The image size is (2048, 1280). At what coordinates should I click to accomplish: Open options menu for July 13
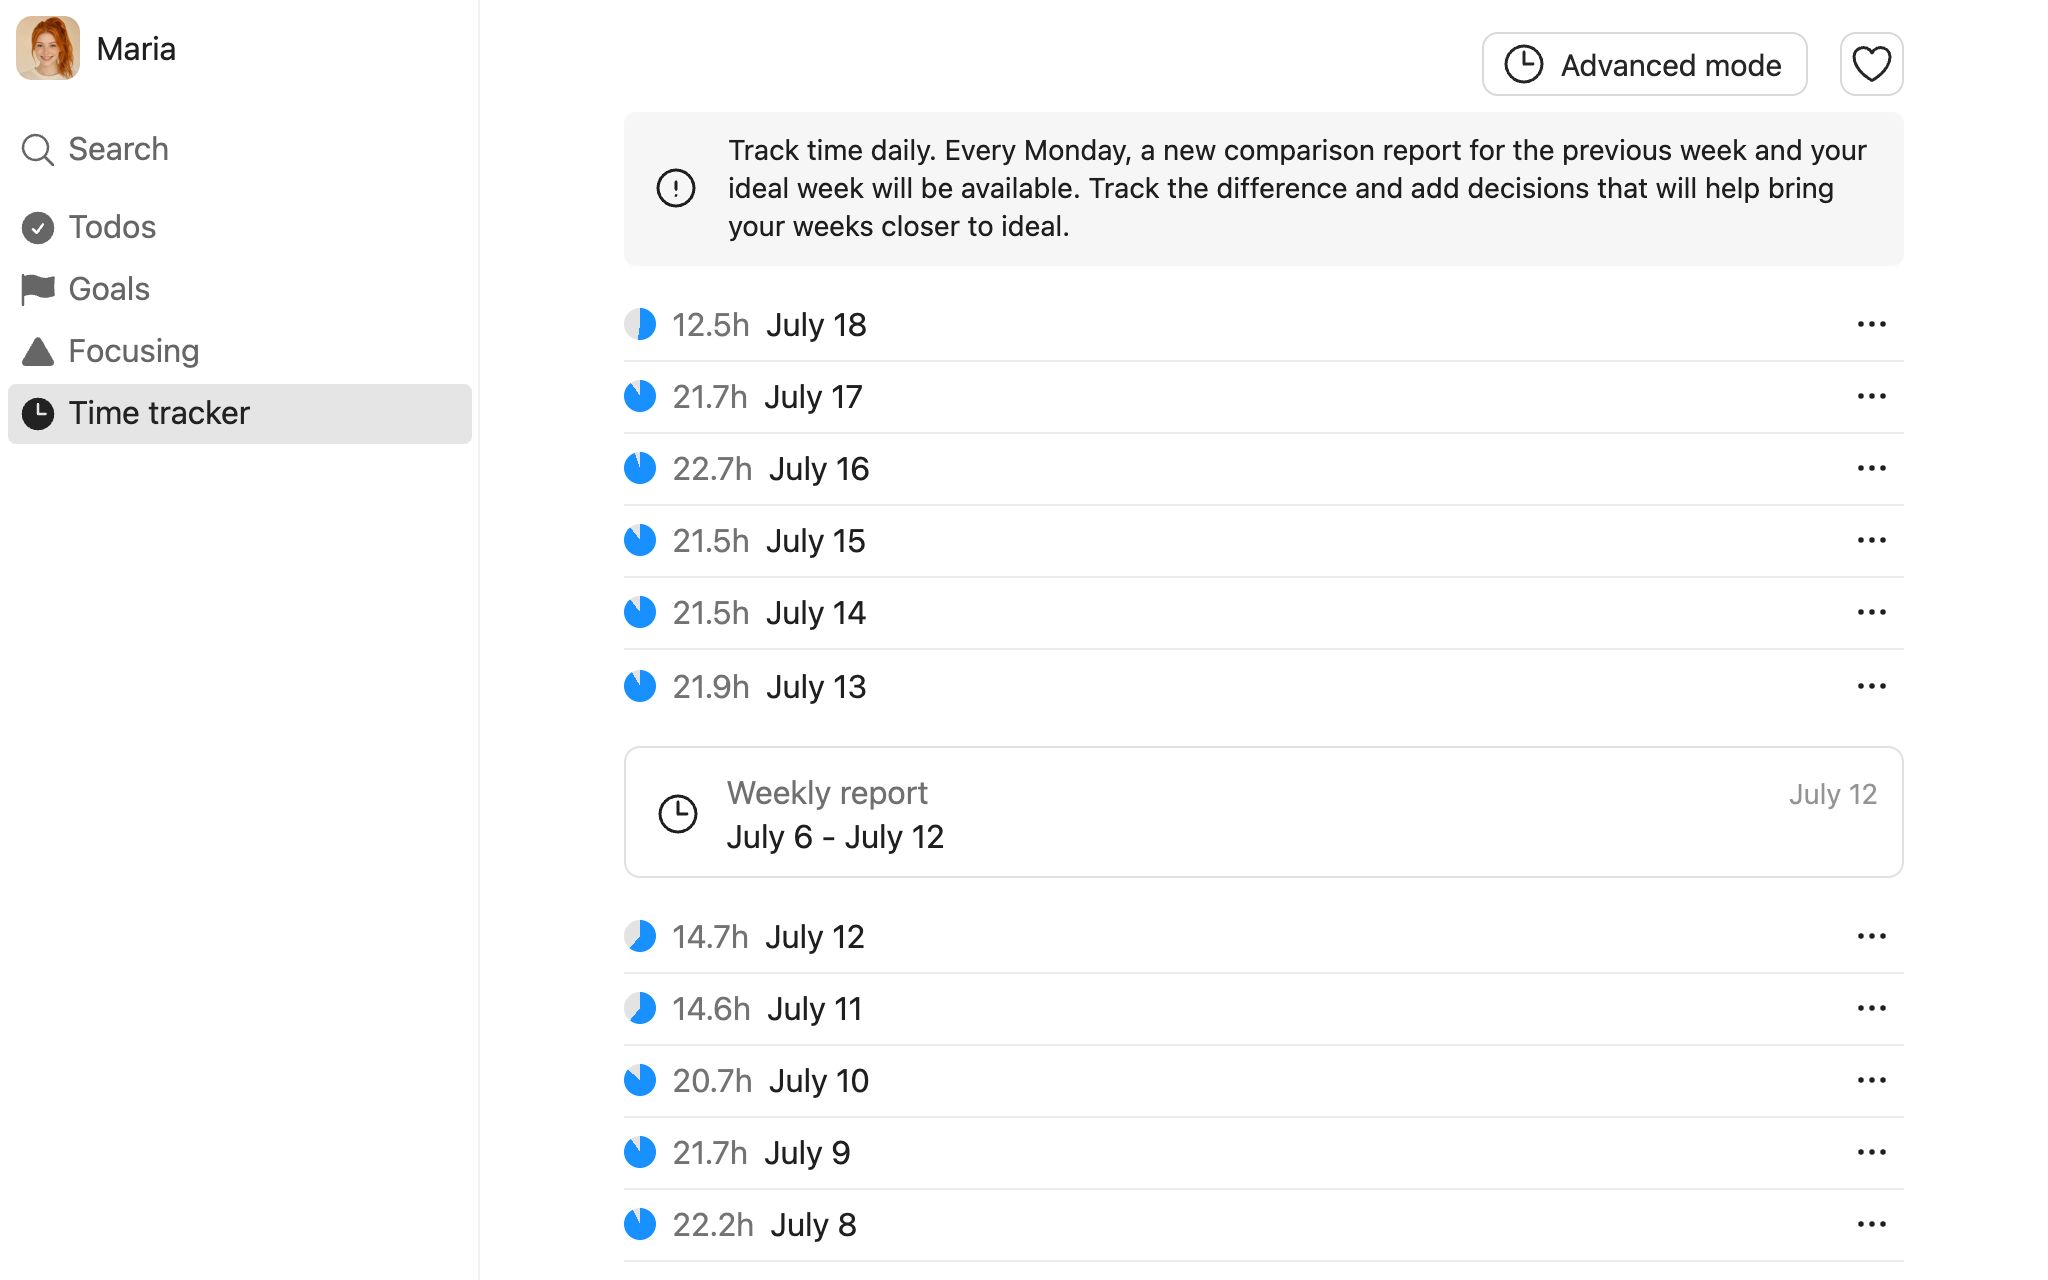pyautogui.click(x=1871, y=686)
